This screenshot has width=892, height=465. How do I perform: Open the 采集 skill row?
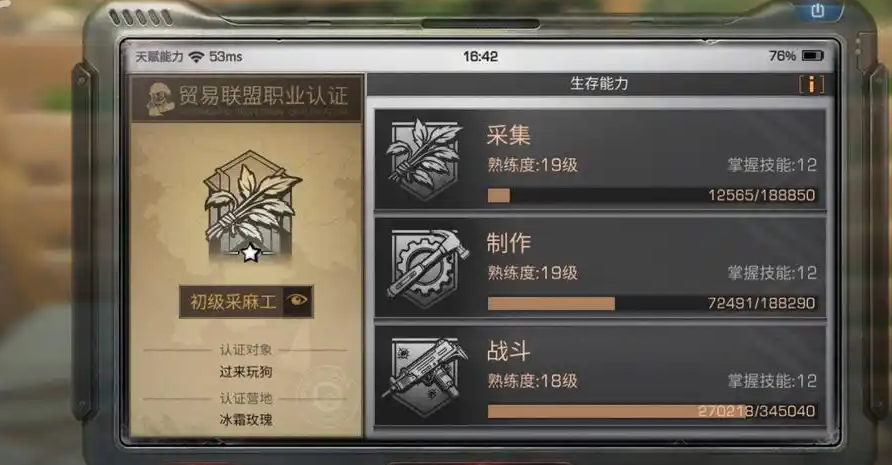pyautogui.click(x=600, y=159)
